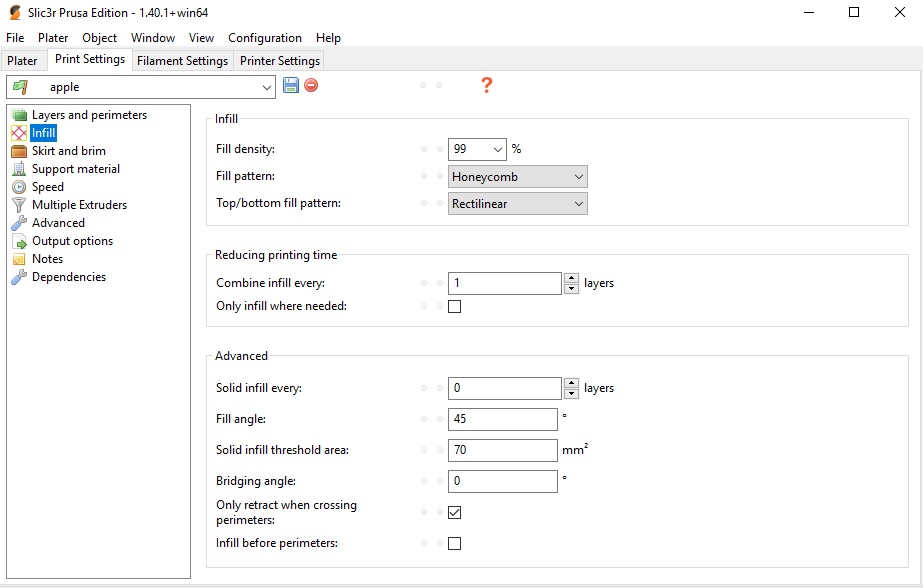Open Top/bottom fill pattern dropdown
923x588 pixels.
[518, 204]
